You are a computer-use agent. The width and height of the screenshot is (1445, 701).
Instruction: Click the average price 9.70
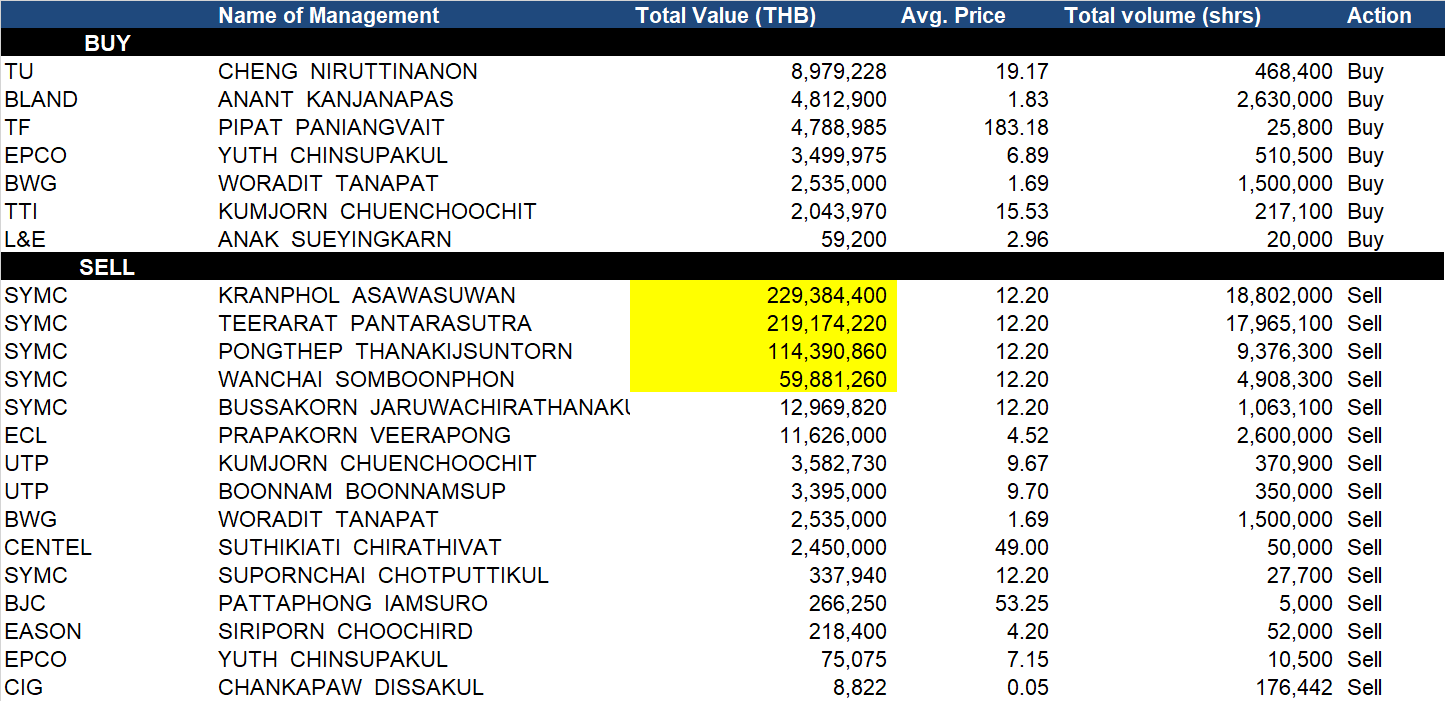click(1028, 491)
